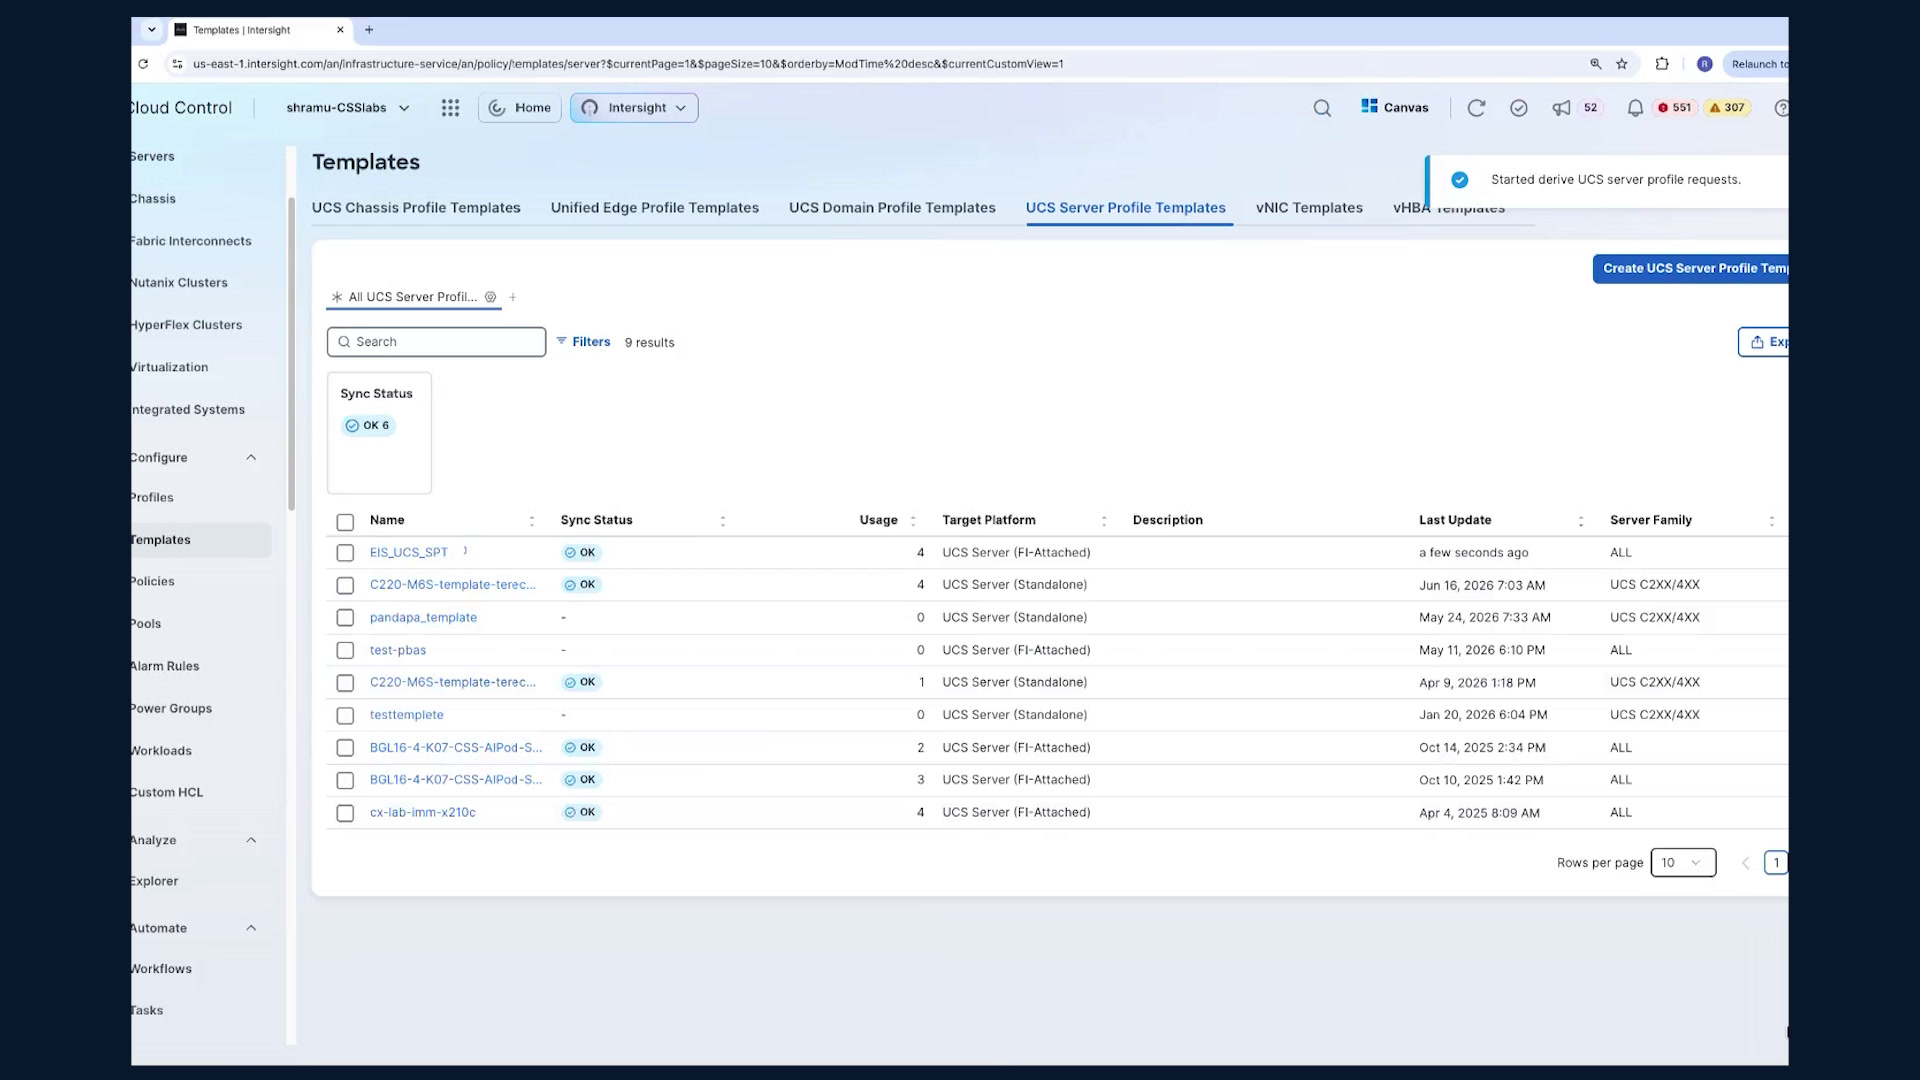
Task: Collapse the Analyze sidebar section
Action: pos(251,841)
